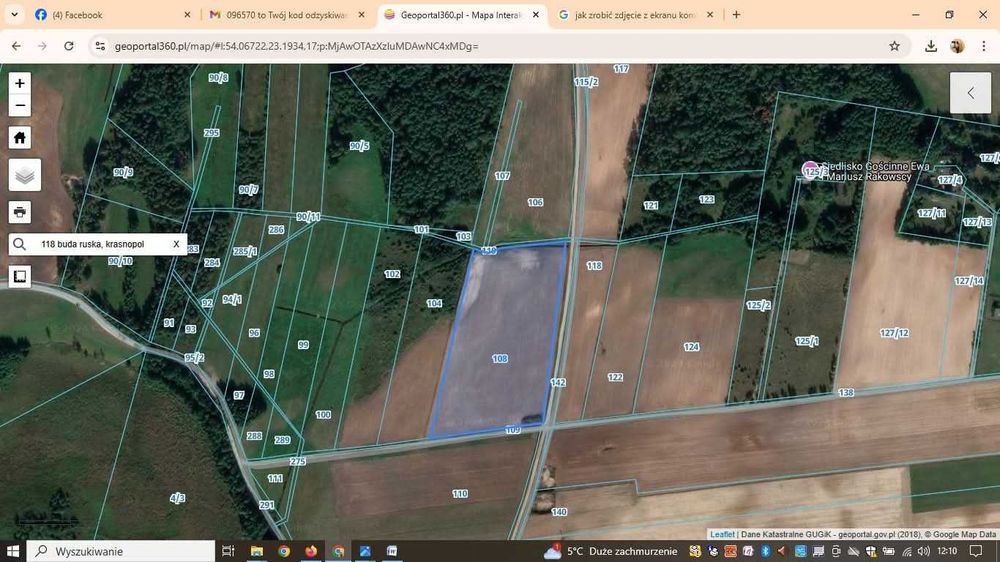Click the parcel label 118 on the map
The width and height of the screenshot is (1000, 562).
coord(594,265)
